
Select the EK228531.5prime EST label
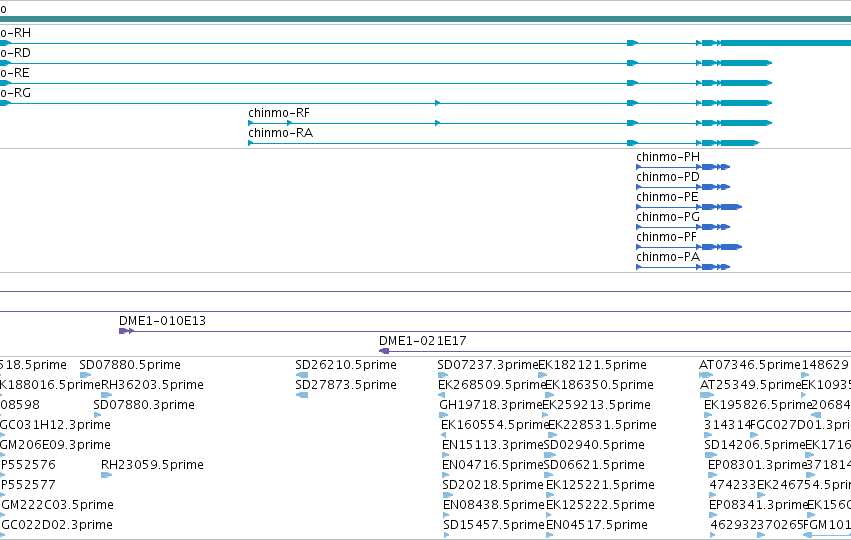602,425
